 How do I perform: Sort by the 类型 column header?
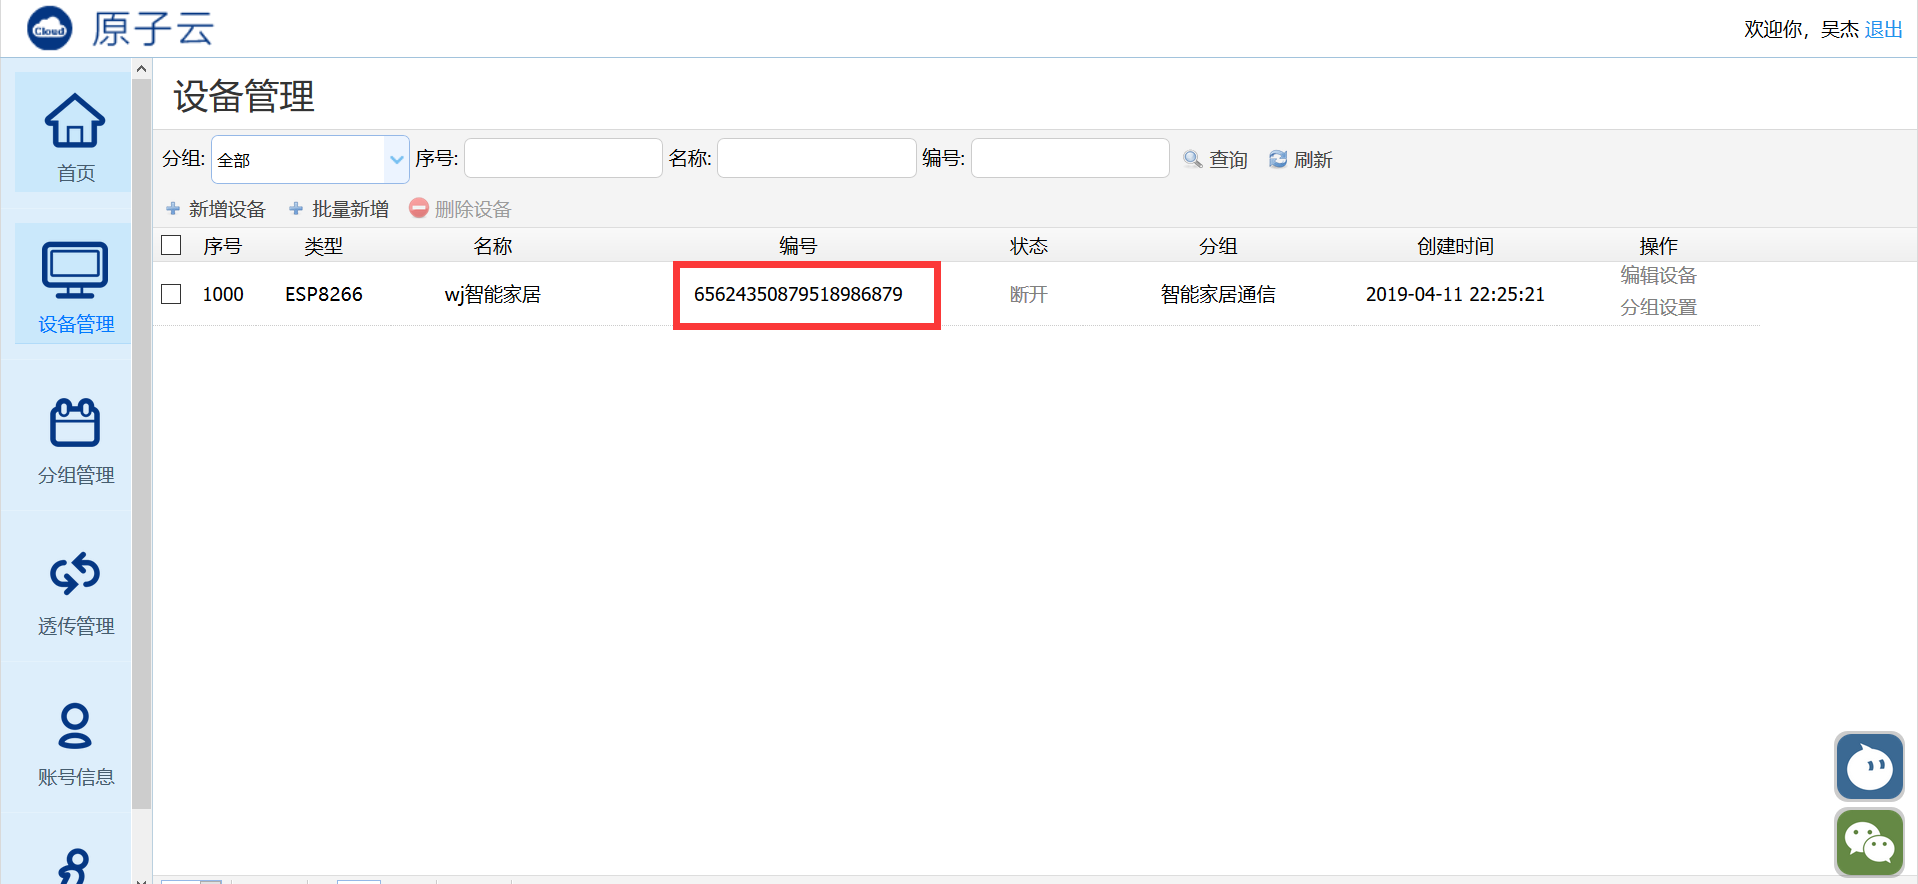[x=323, y=246]
